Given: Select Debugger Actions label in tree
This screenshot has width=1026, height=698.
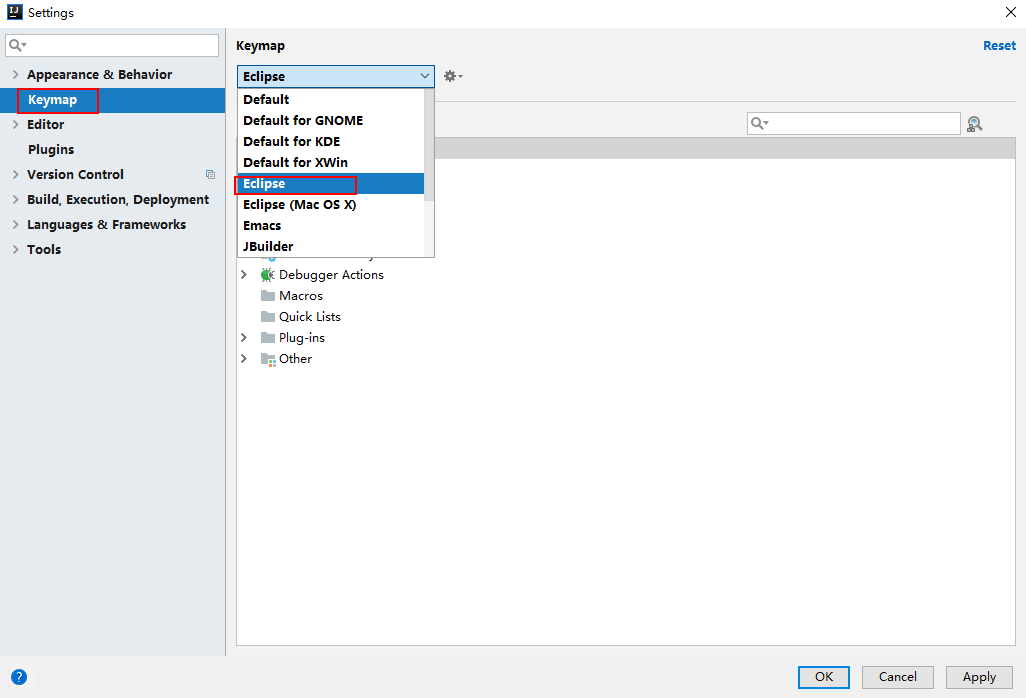Looking at the screenshot, I should (331, 275).
